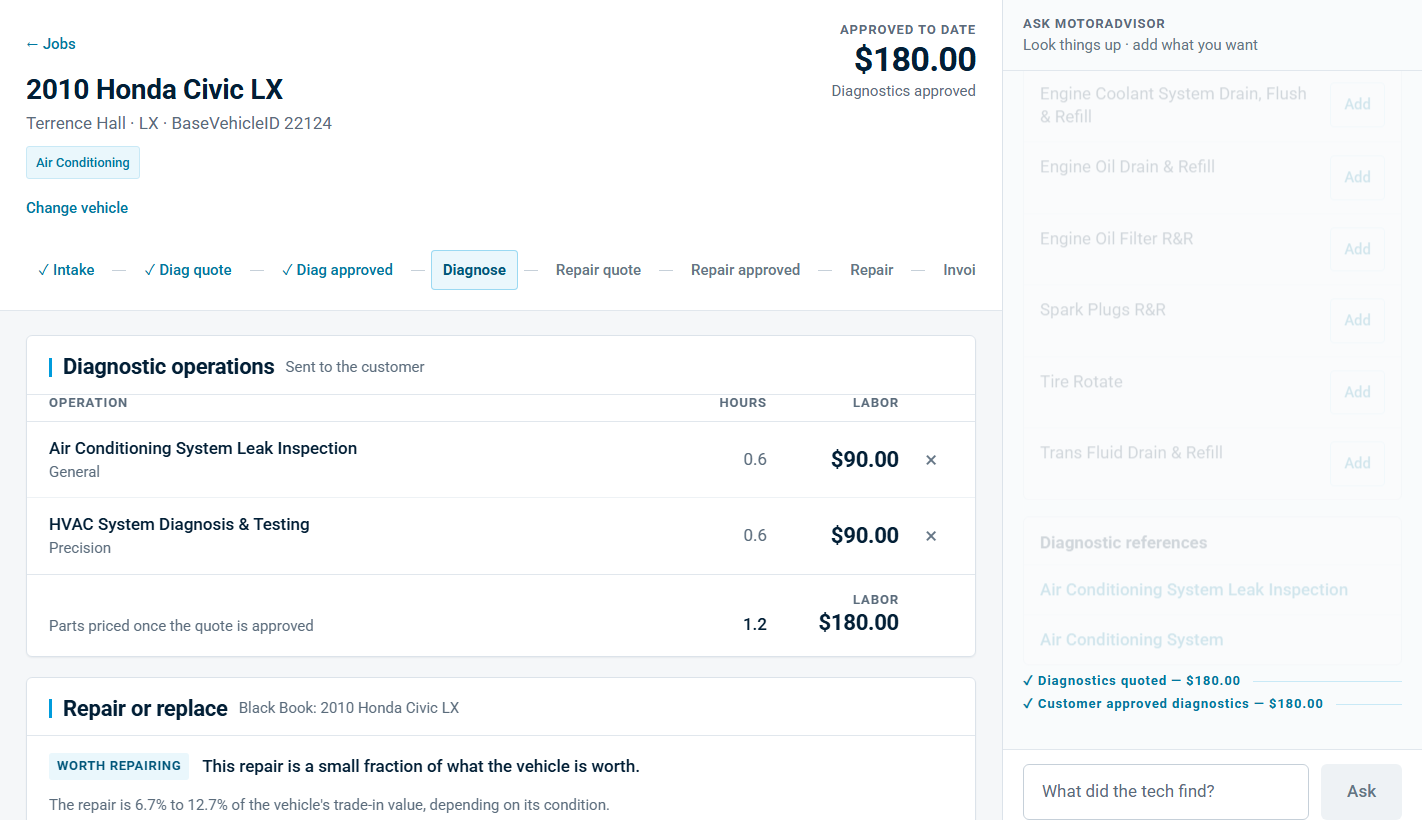Select the Air Conditioning tag
This screenshot has width=1422, height=820.
(83, 163)
